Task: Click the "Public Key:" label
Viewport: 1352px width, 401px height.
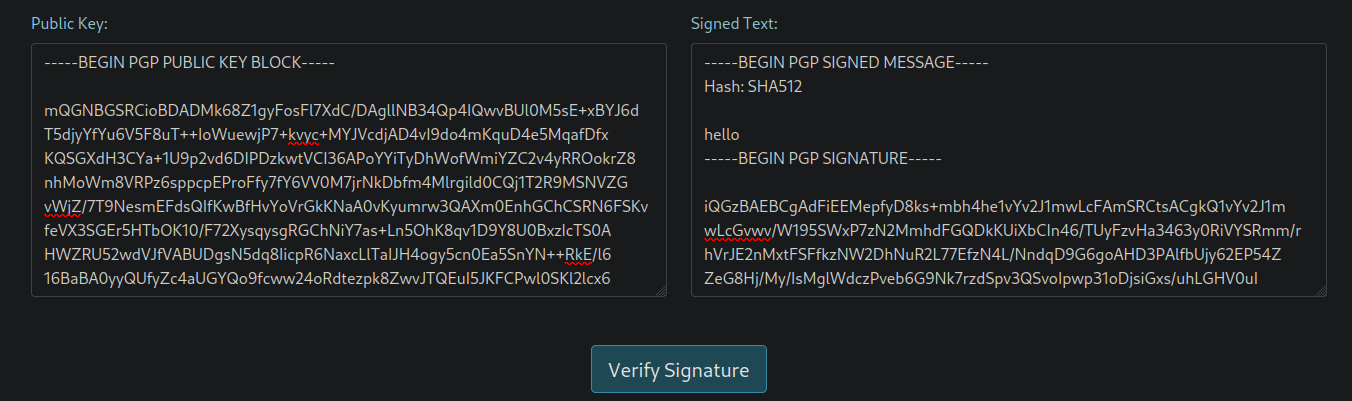Action: click(x=69, y=23)
